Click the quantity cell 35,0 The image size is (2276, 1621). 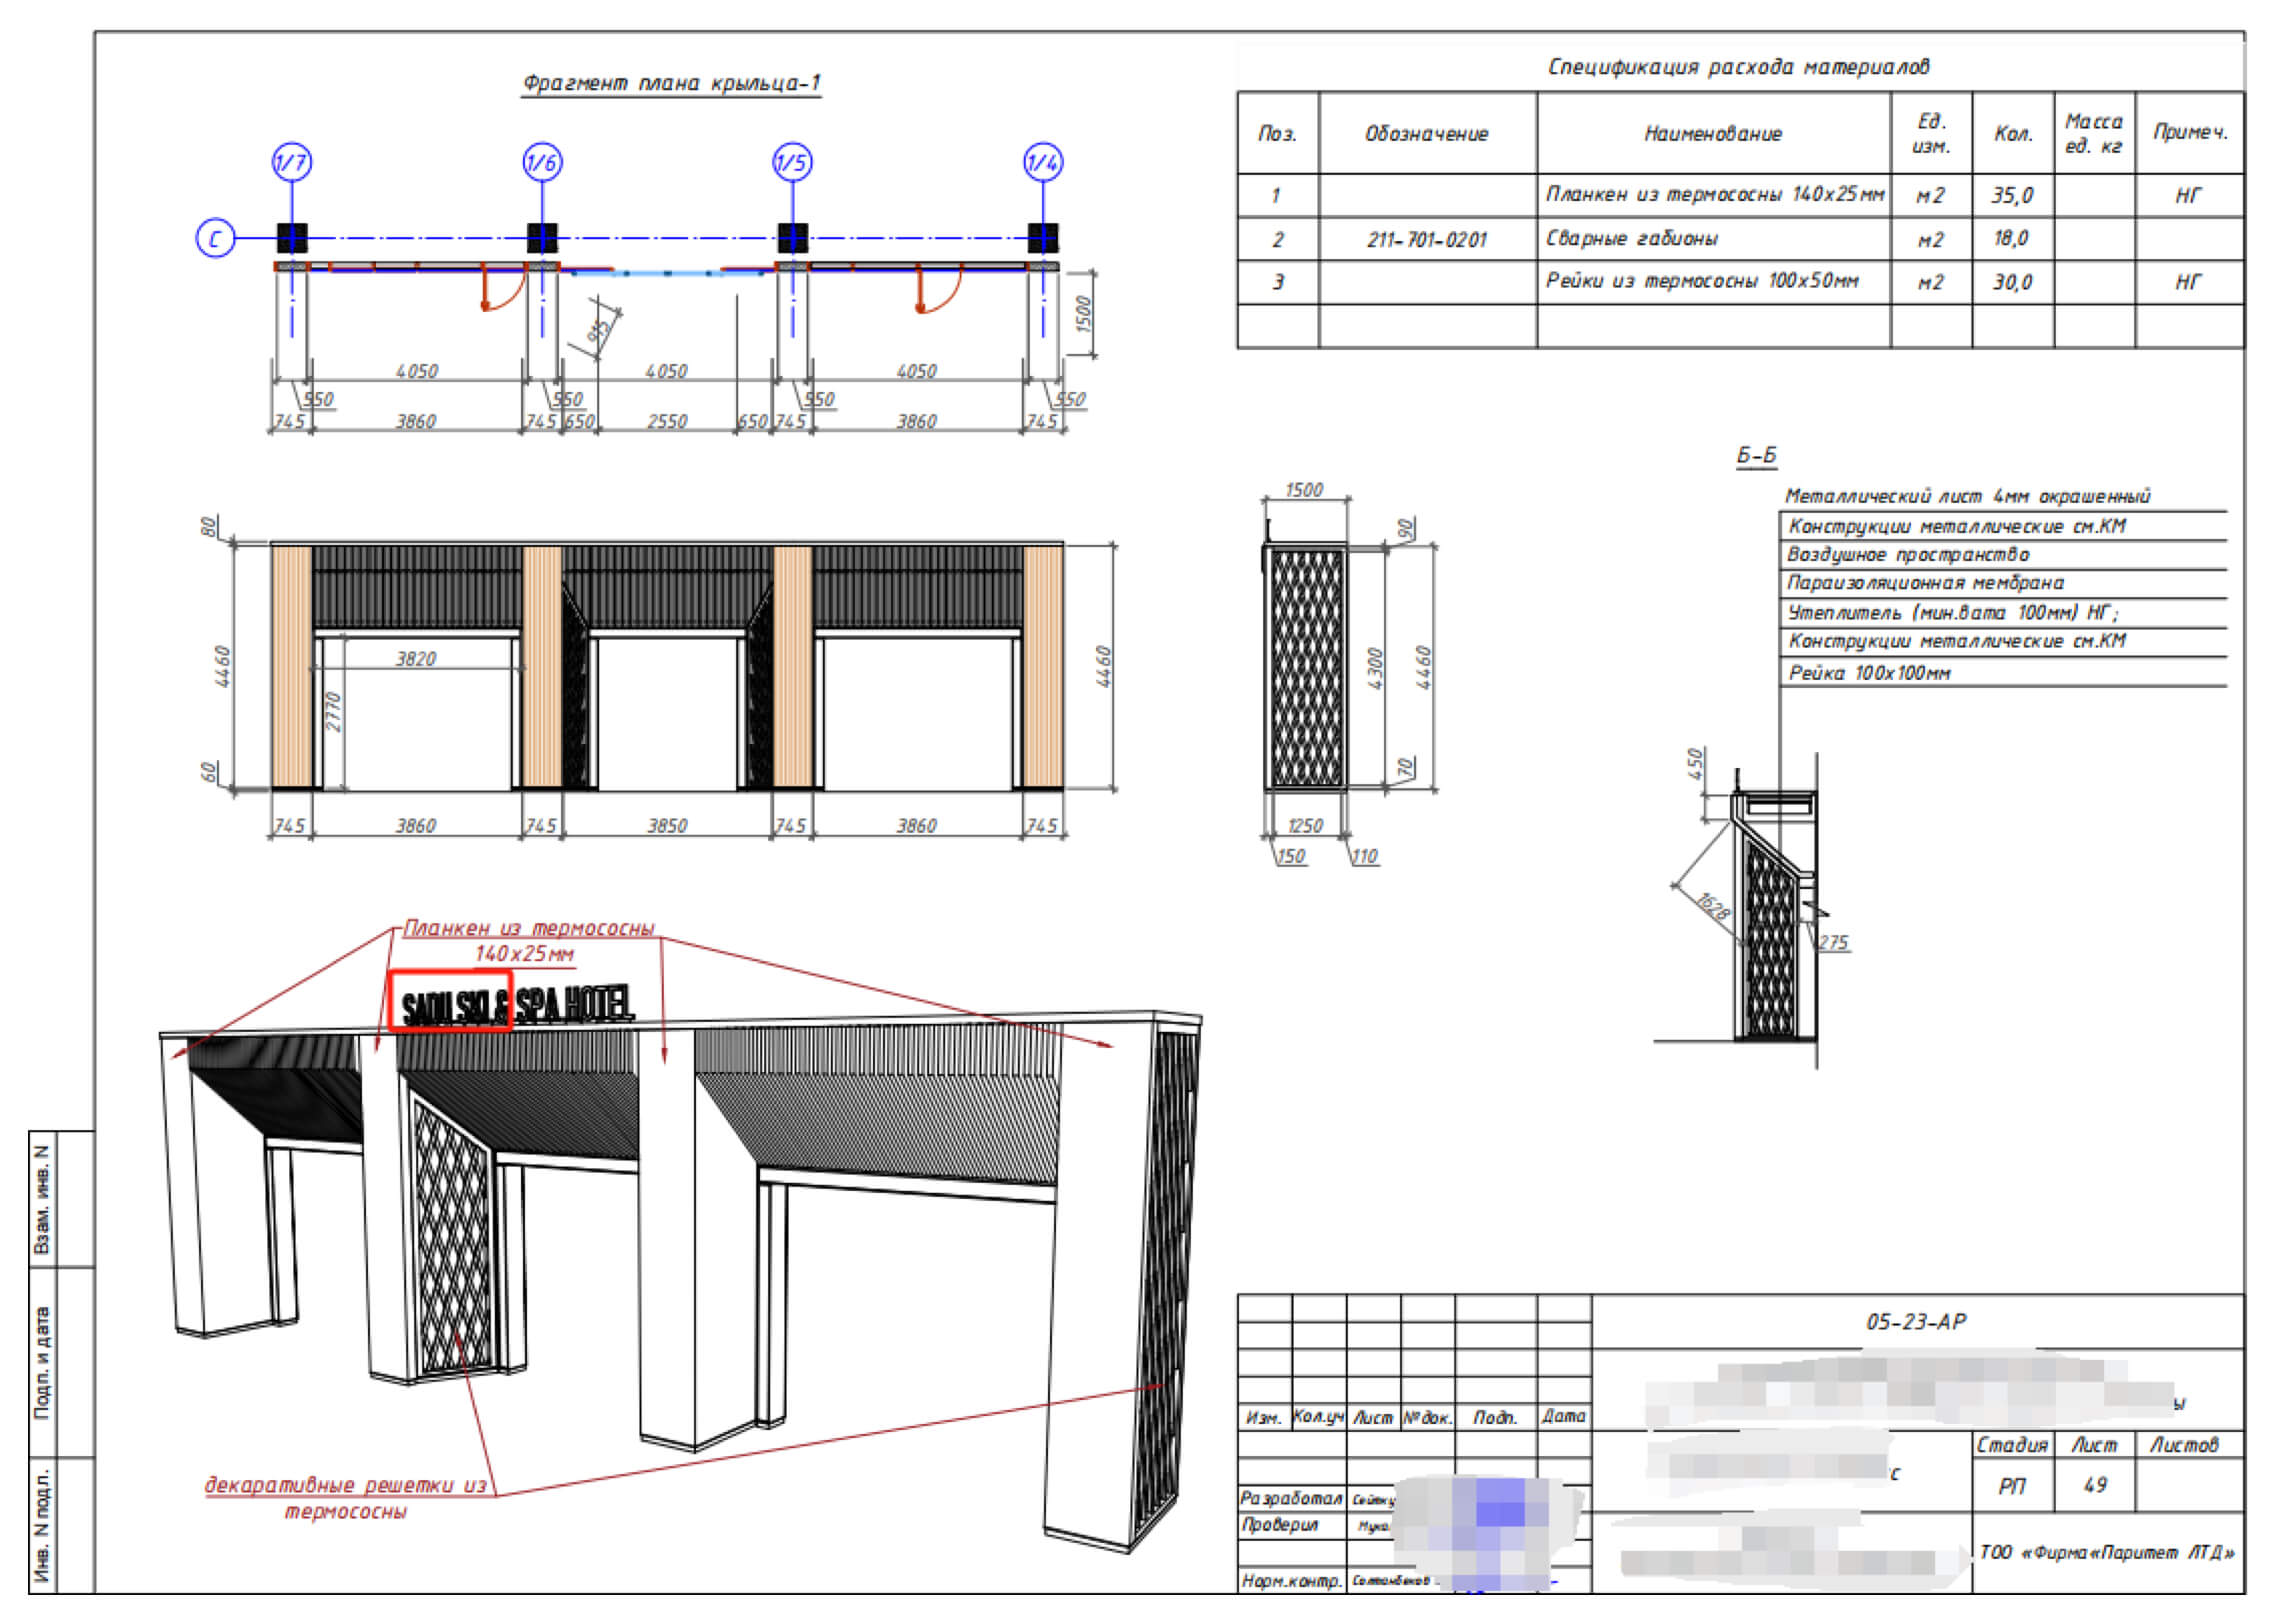[x=2011, y=195]
